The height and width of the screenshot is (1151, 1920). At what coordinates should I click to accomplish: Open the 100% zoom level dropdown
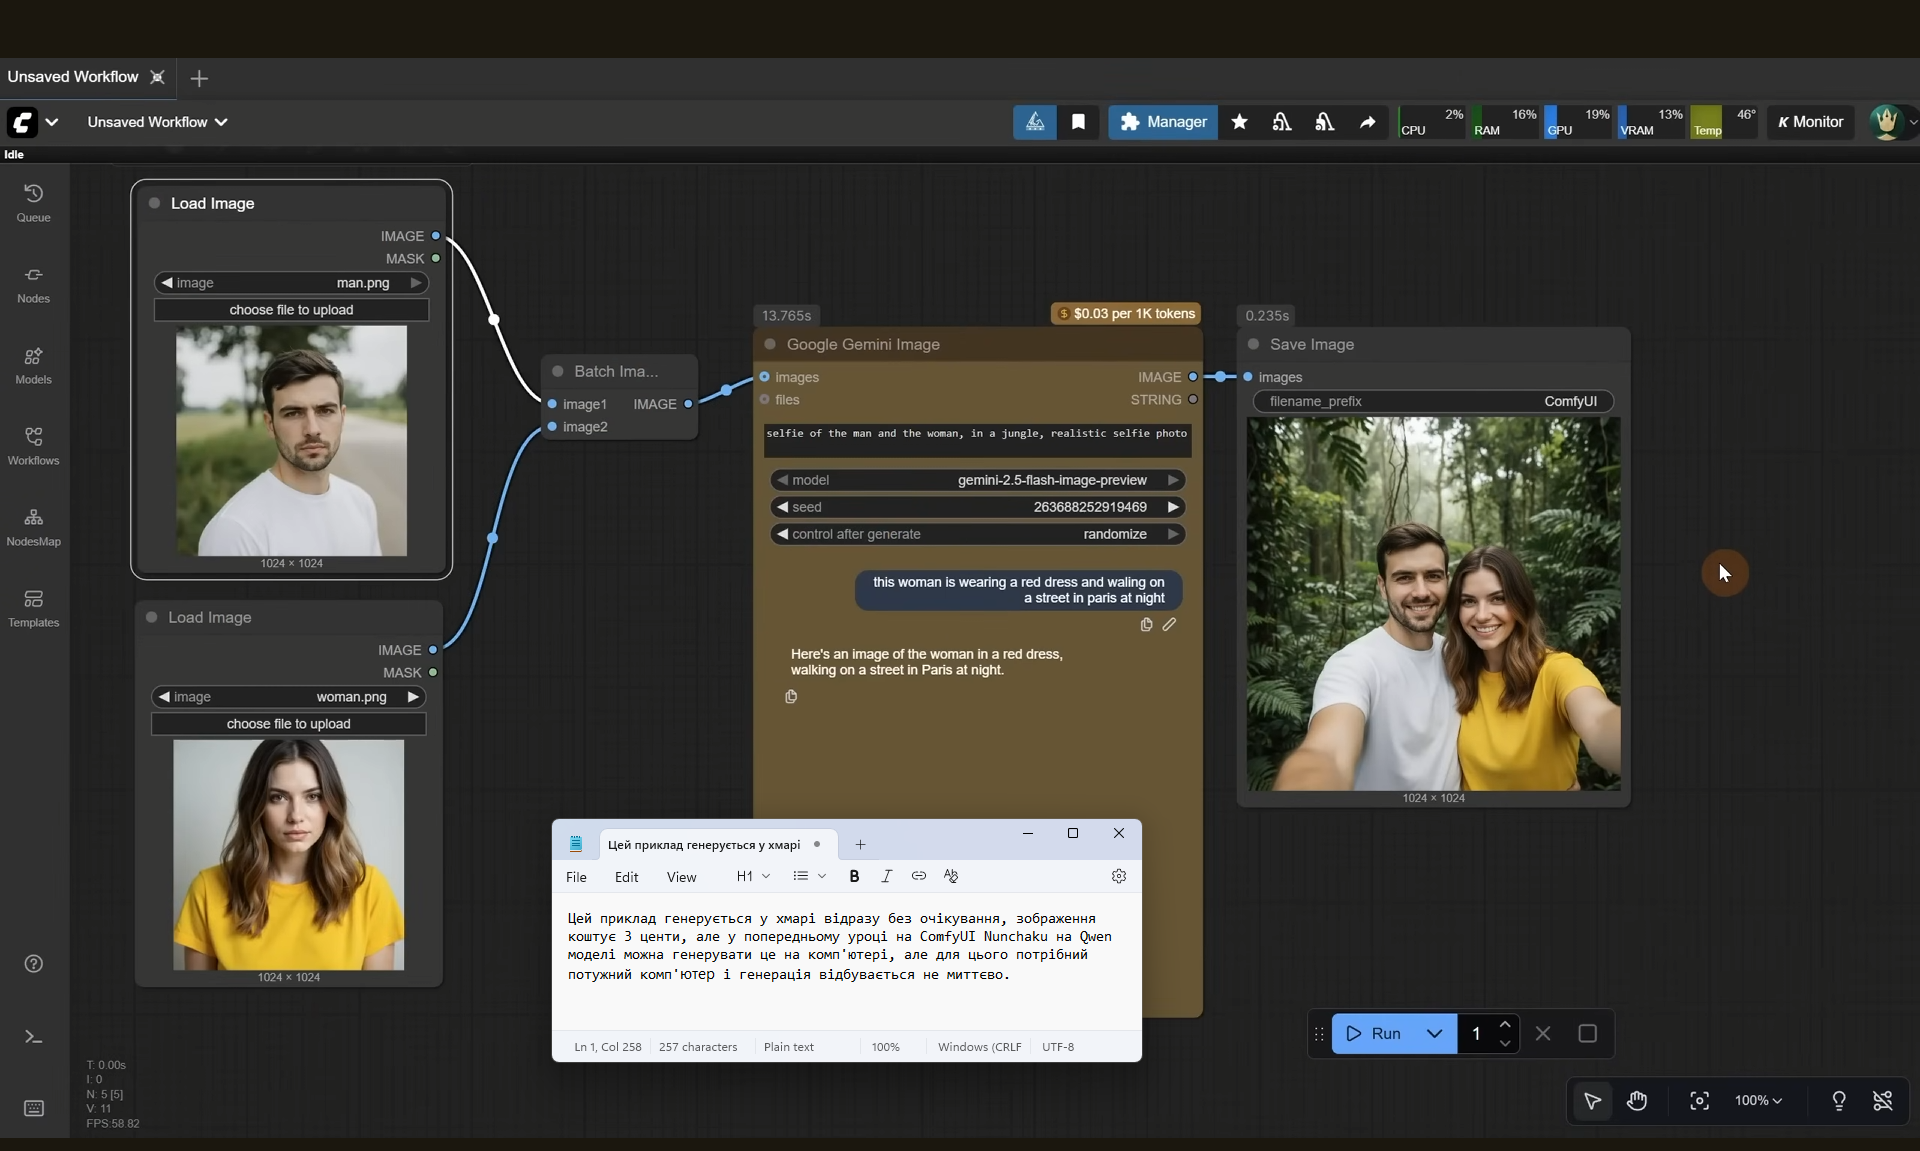point(1758,1101)
